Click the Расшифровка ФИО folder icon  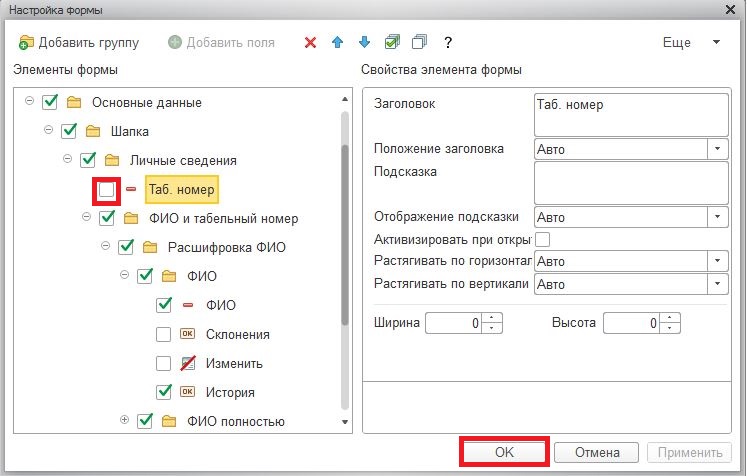[x=150, y=247]
